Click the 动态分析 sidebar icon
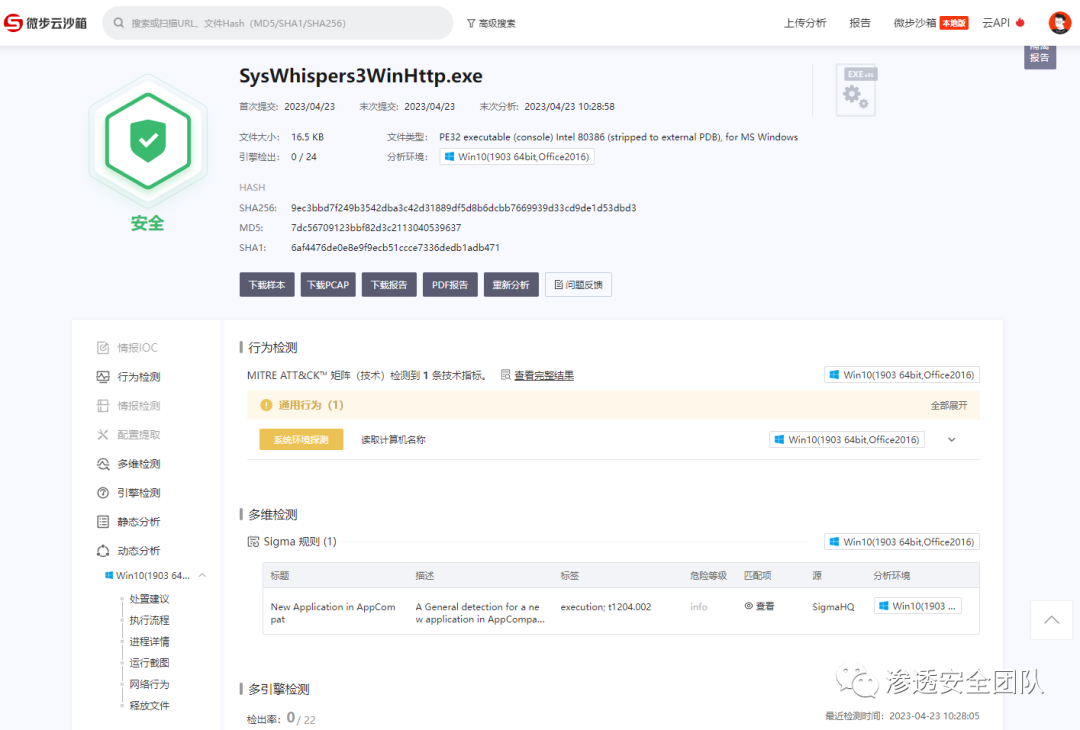The width and height of the screenshot is (1080, 730). point(103,550)
